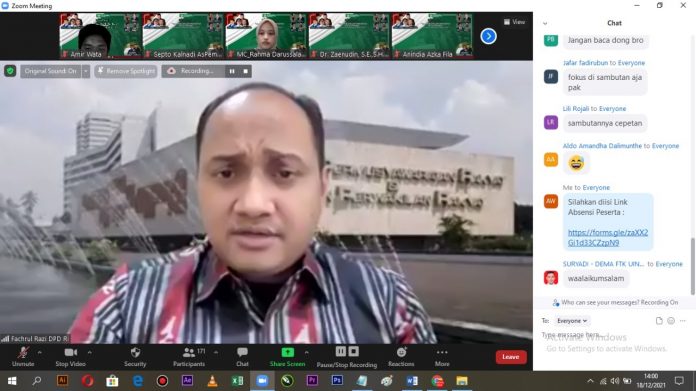Show next participants with blue arrow
The height and width of the screenshot is (391, 696).
[x=488, y=36]
